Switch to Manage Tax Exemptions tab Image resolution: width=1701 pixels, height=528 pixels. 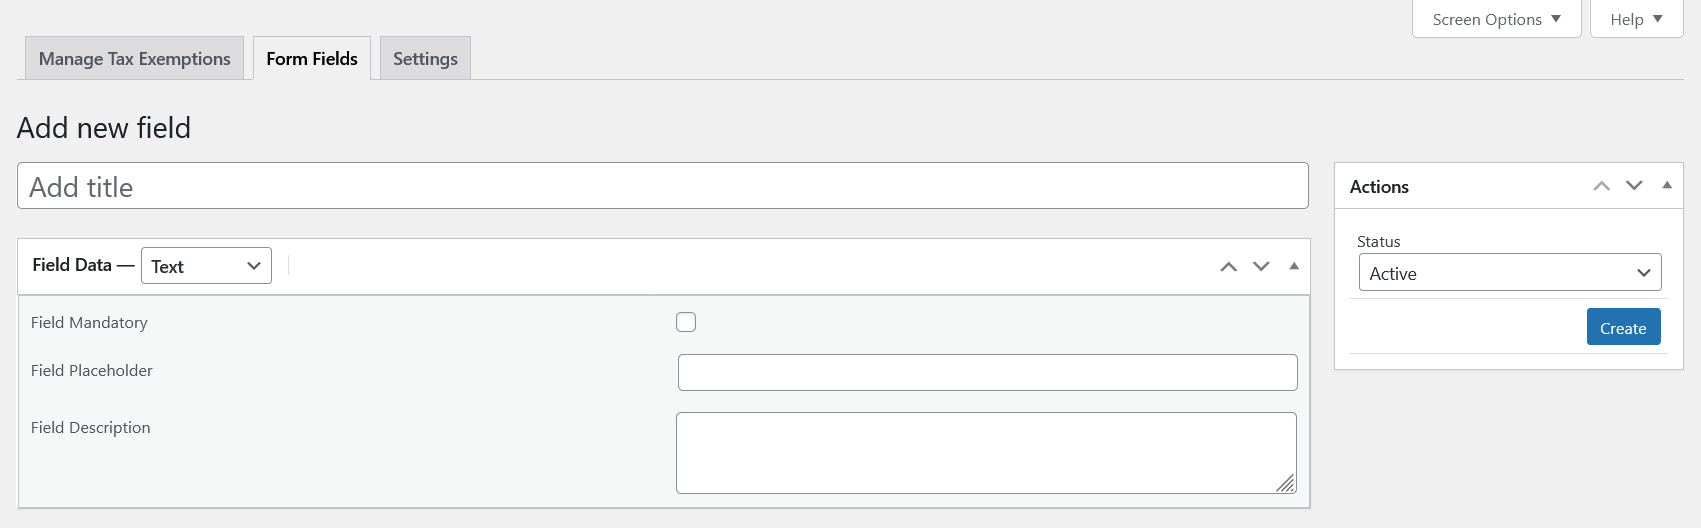point(135,59)
